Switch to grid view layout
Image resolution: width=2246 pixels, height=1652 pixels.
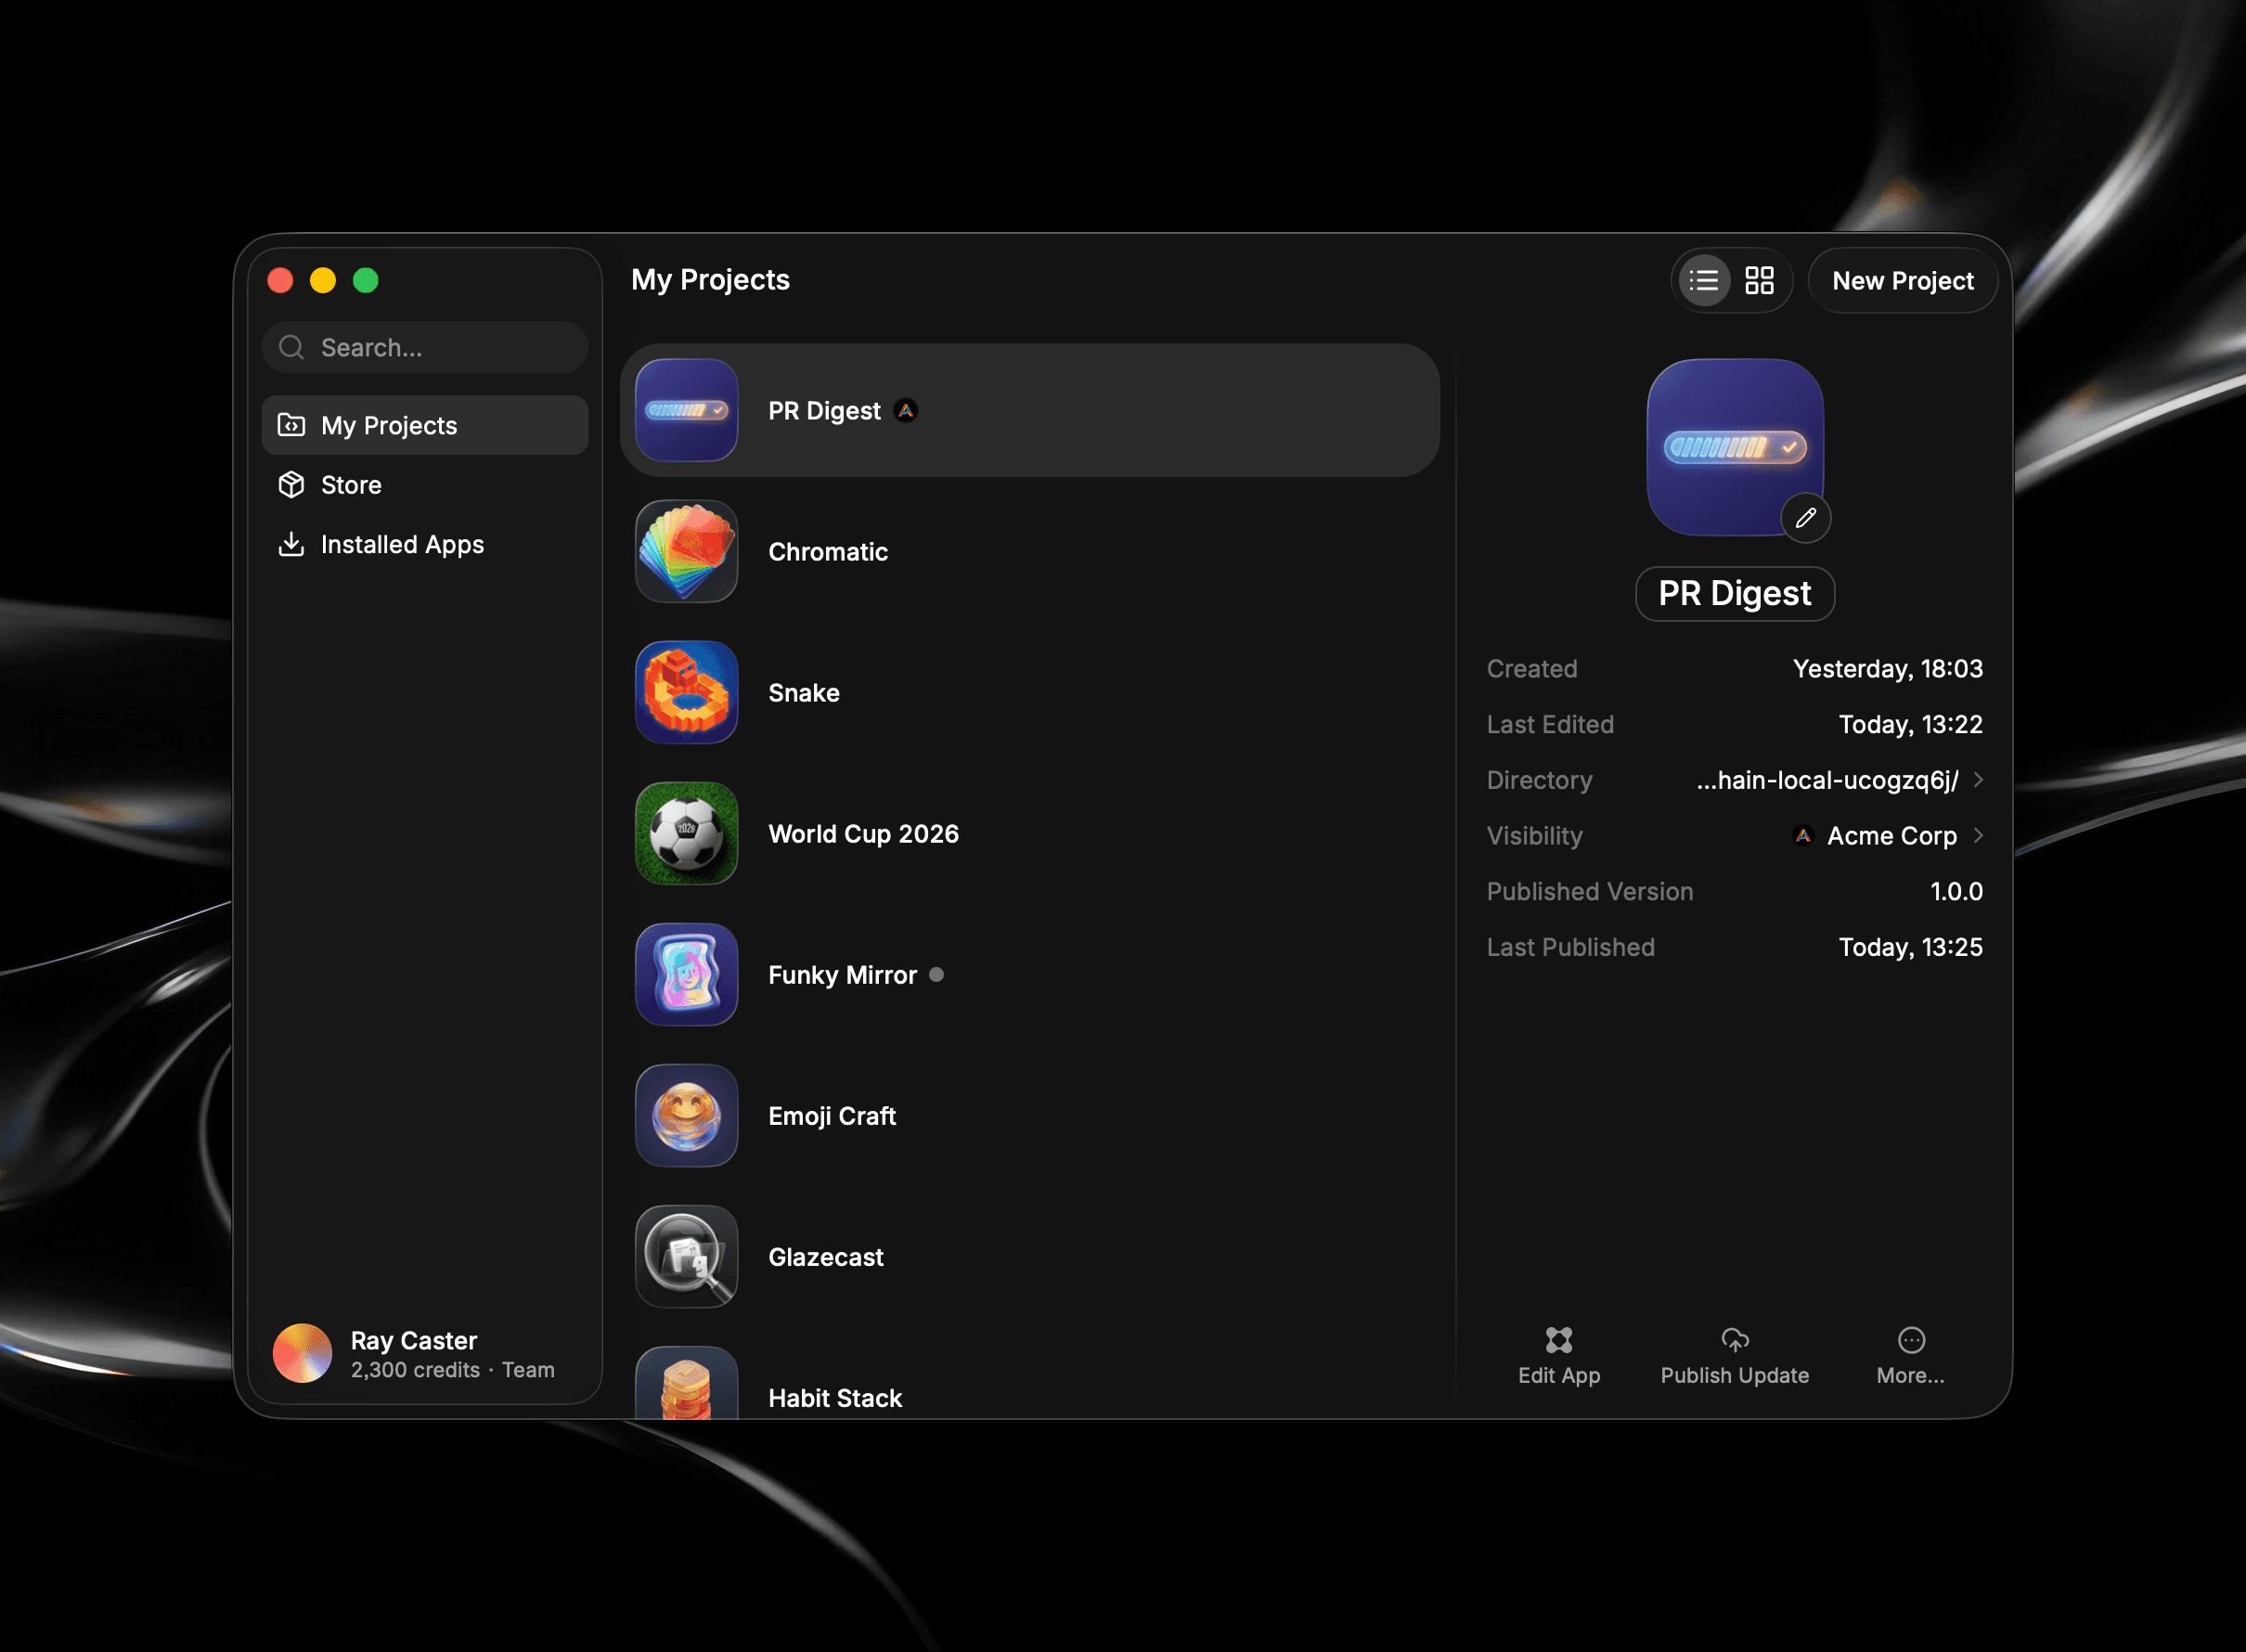[1759, 281]
